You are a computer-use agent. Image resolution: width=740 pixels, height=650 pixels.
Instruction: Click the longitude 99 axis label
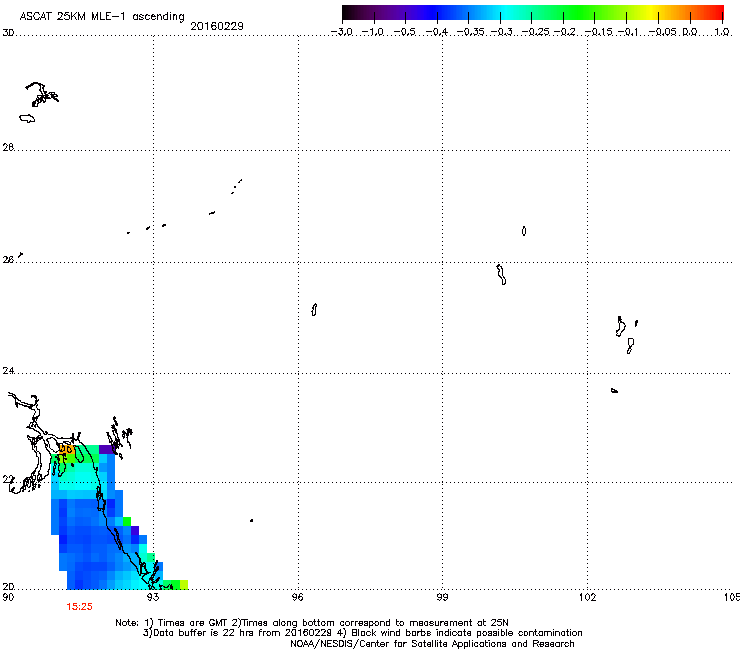[442, 597]
